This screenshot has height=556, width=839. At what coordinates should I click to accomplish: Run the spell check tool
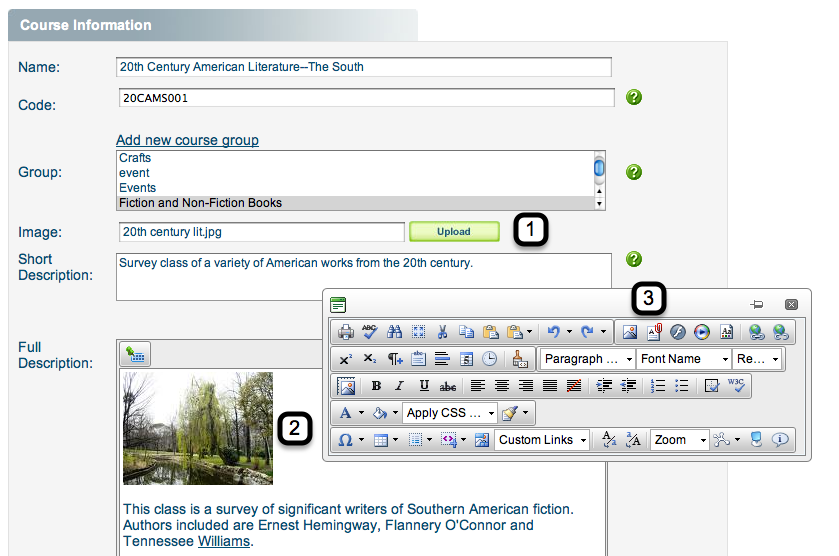click(x=369, y=332)
